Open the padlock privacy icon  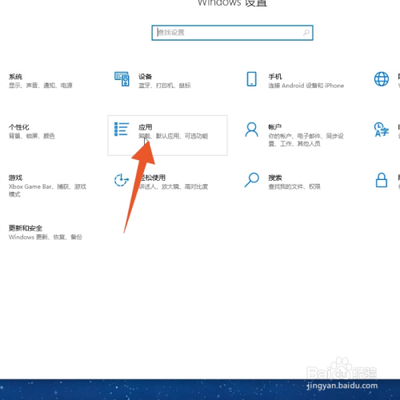(381, 180)
